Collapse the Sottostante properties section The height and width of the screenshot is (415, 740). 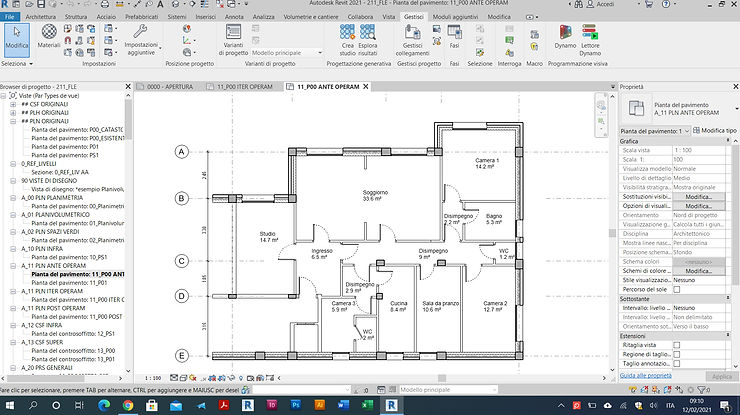(728, 298)
